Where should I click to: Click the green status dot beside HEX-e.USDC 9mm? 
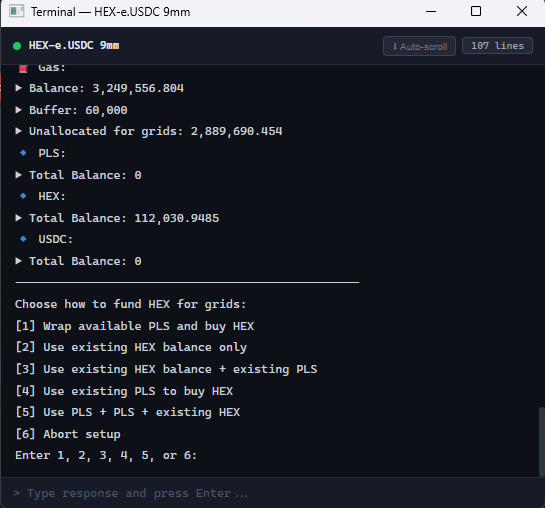pyautogui.click(x=17, y=46)
